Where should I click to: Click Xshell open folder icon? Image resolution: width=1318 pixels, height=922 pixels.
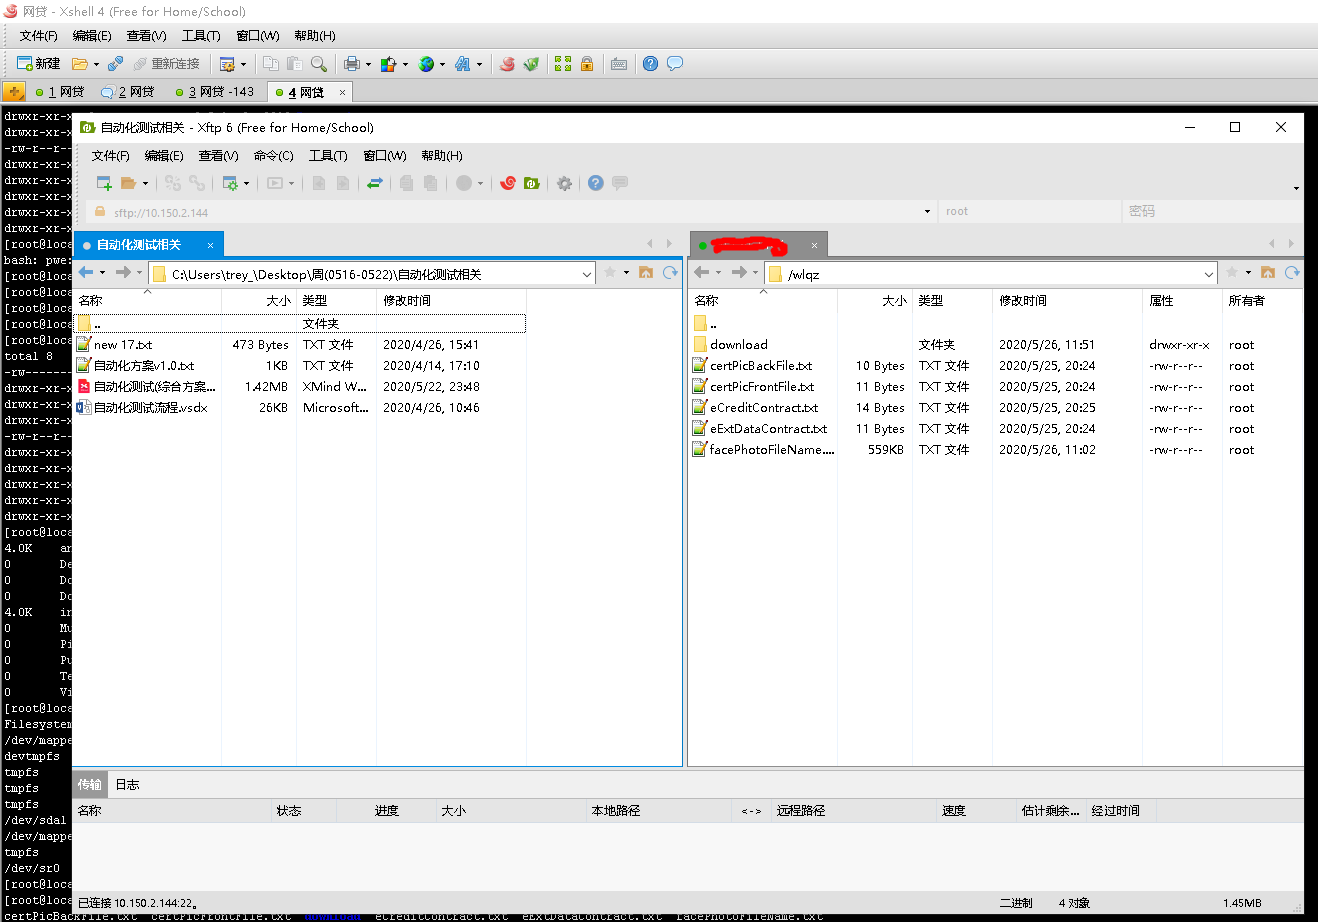point(79,63)
